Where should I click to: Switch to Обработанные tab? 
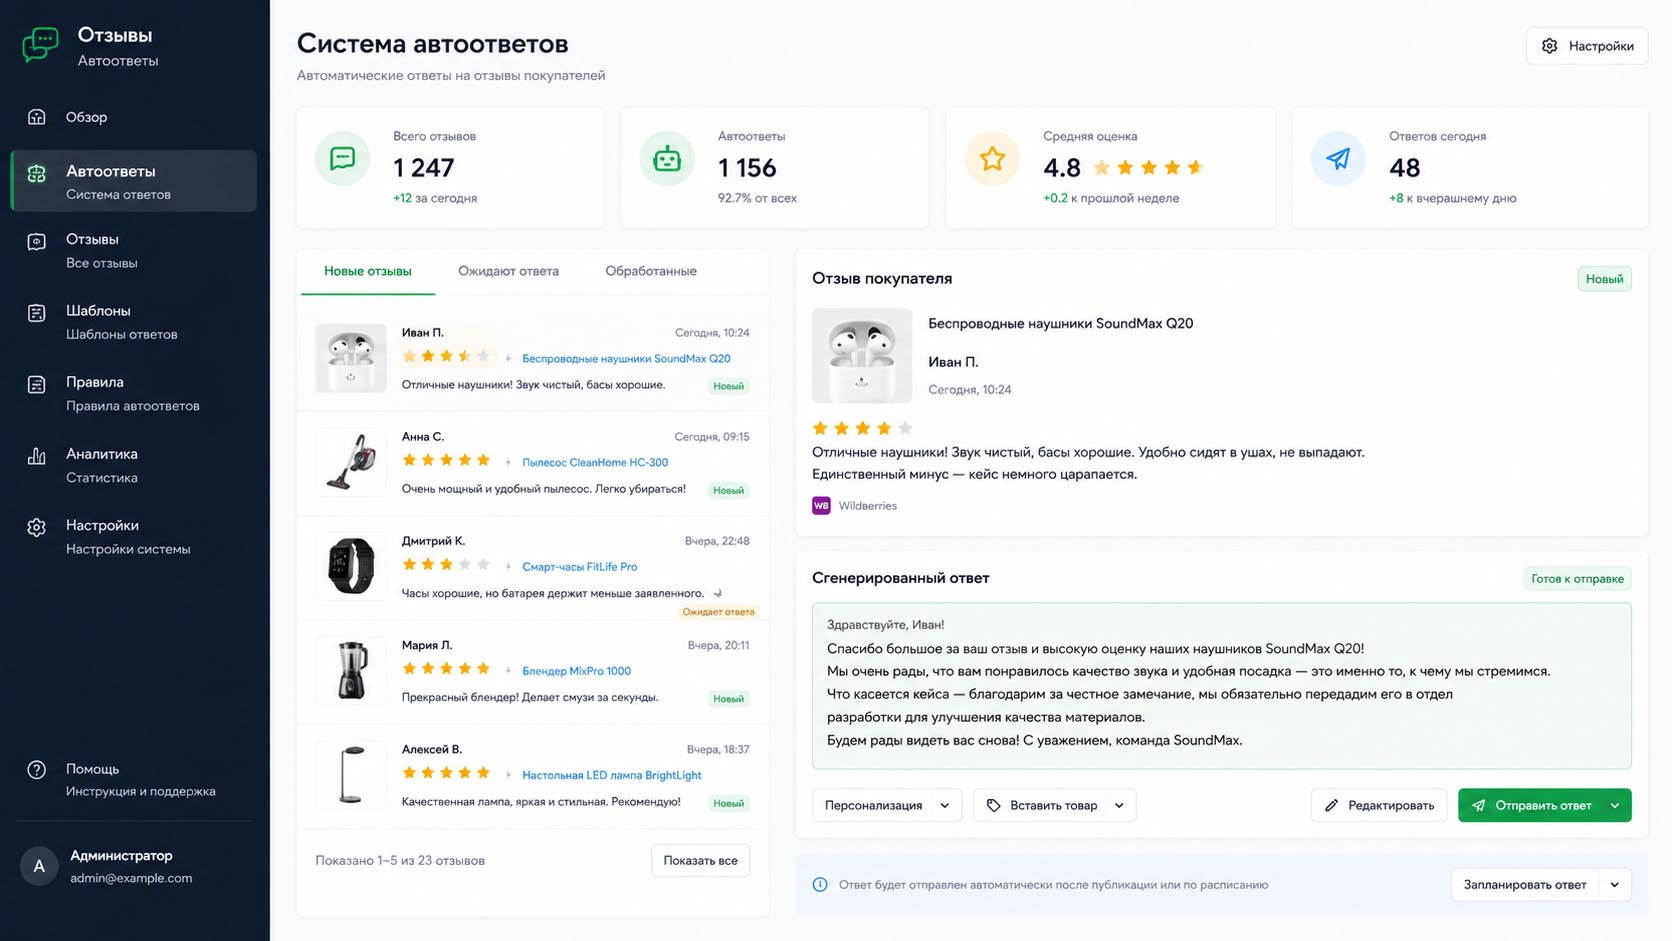tap(651, 271)
